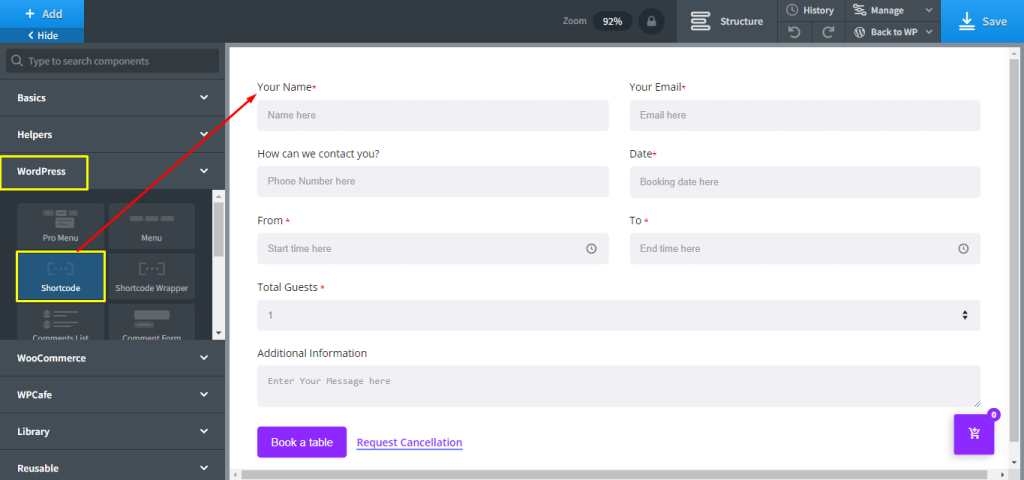Open the Total Guests select dropdown
The height and width of the screenshot is (480, 1024).
tap(618, 315)
